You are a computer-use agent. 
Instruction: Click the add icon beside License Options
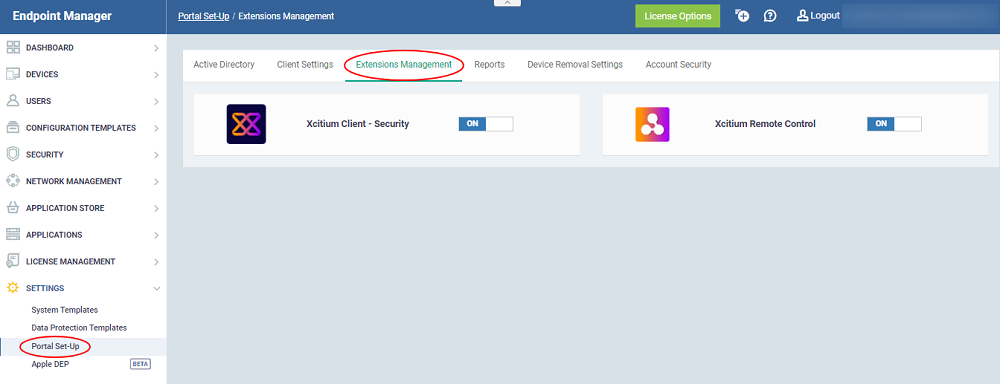coord(742,16)
